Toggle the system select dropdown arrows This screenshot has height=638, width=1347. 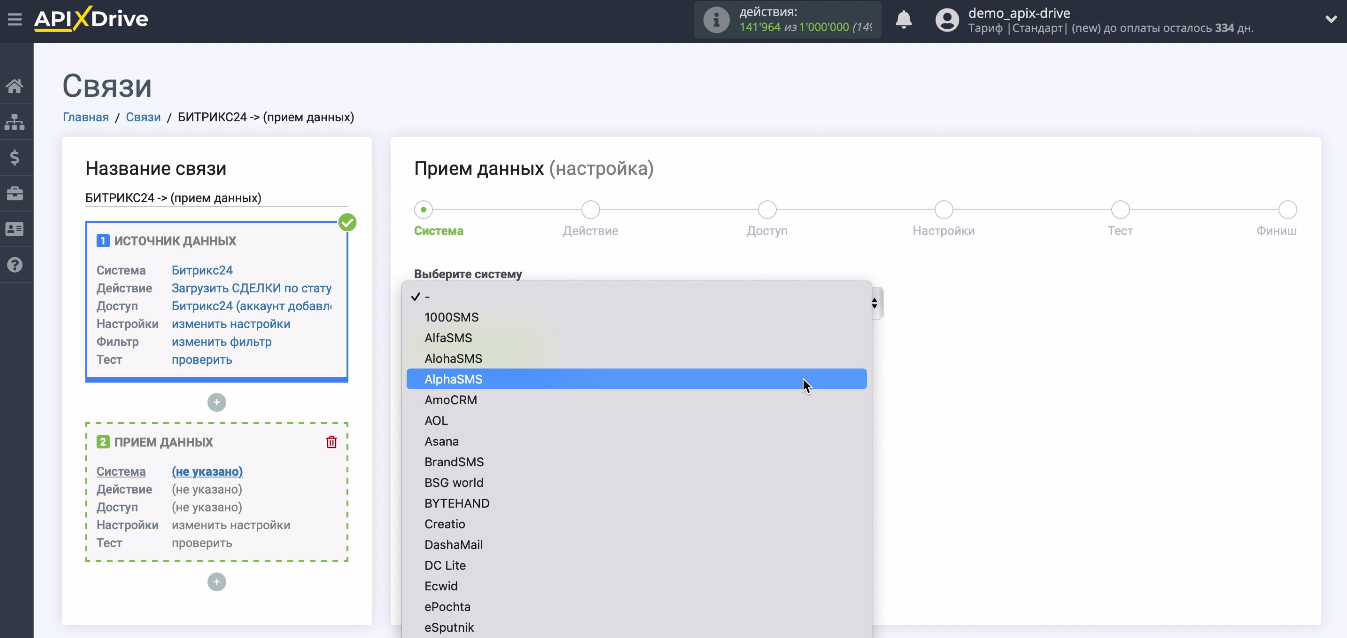pyautogui.click(x=876, y=302)
